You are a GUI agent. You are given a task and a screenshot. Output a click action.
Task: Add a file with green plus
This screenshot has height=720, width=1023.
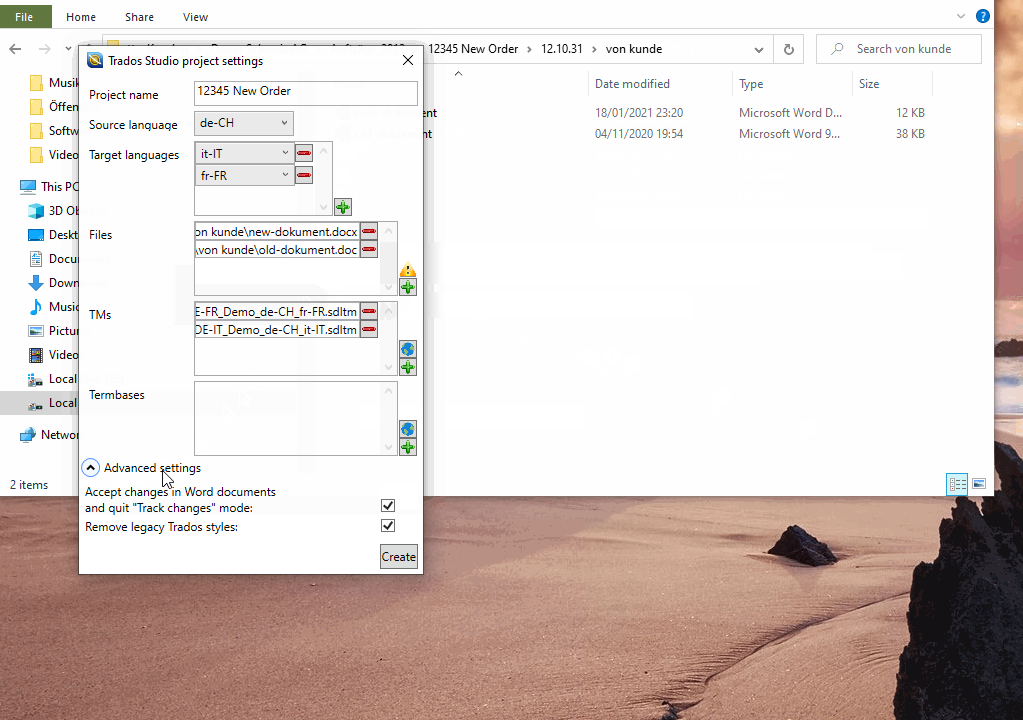(x=408, y=287)
